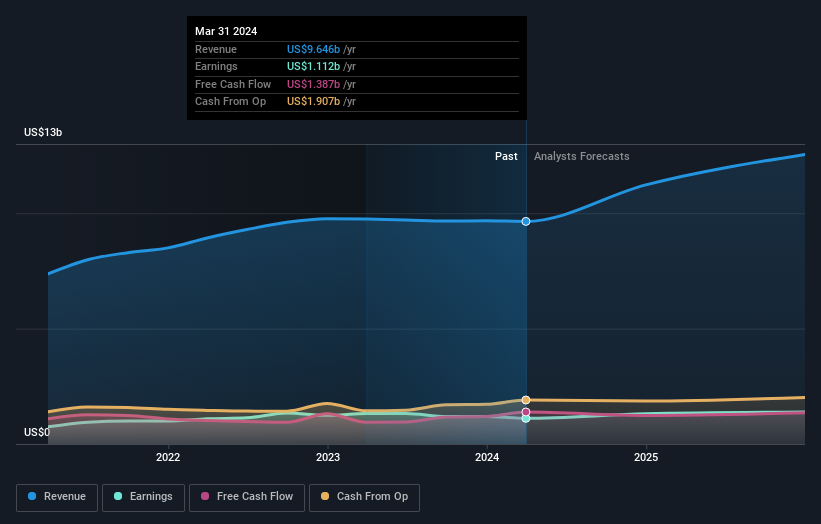The image size is (821, 524).
Task: Click the Cash From Op label in tooltip
Action: point(230,102)
